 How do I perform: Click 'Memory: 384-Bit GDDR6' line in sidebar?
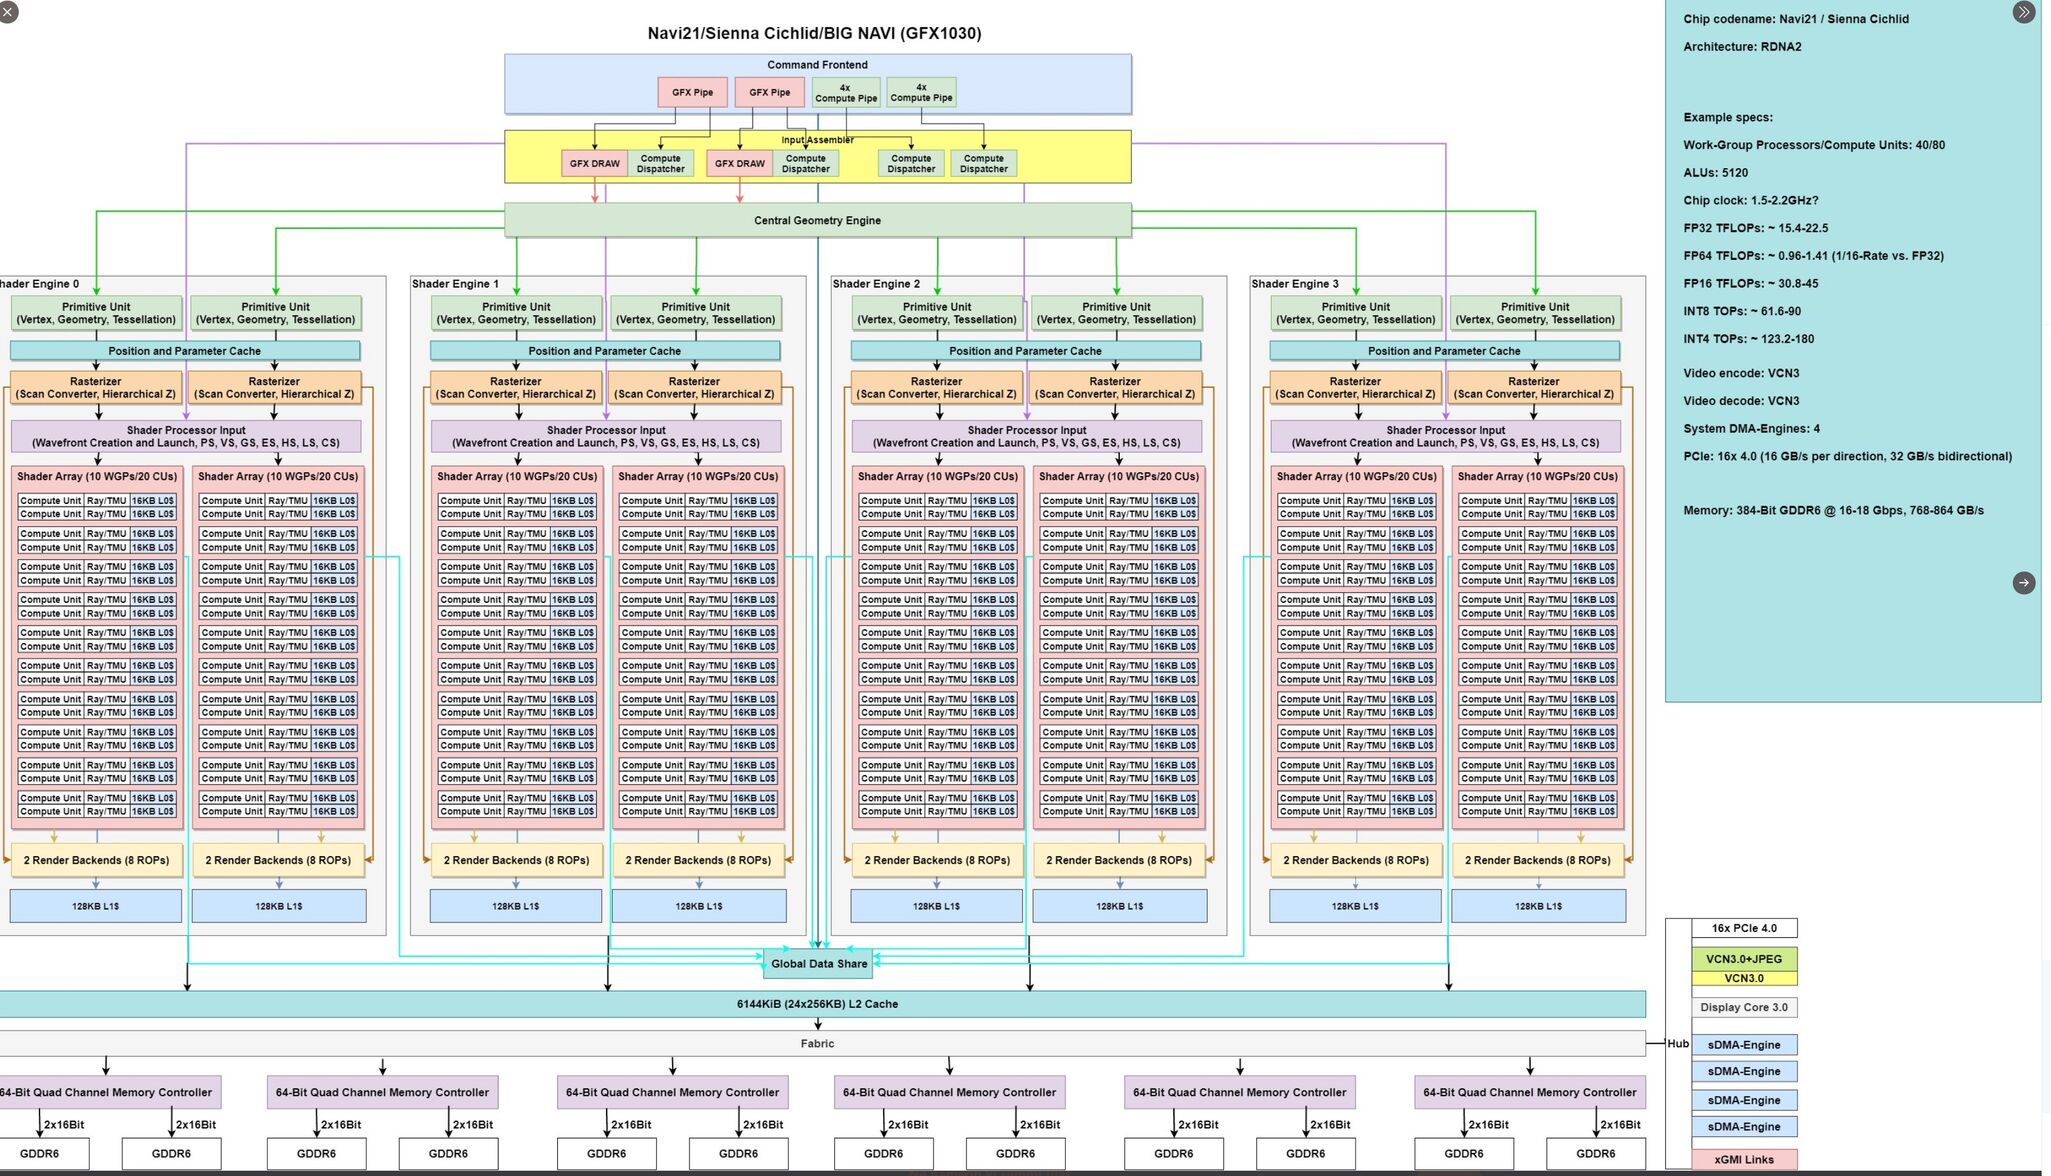pyautogui.click(x=1834, y=511)
